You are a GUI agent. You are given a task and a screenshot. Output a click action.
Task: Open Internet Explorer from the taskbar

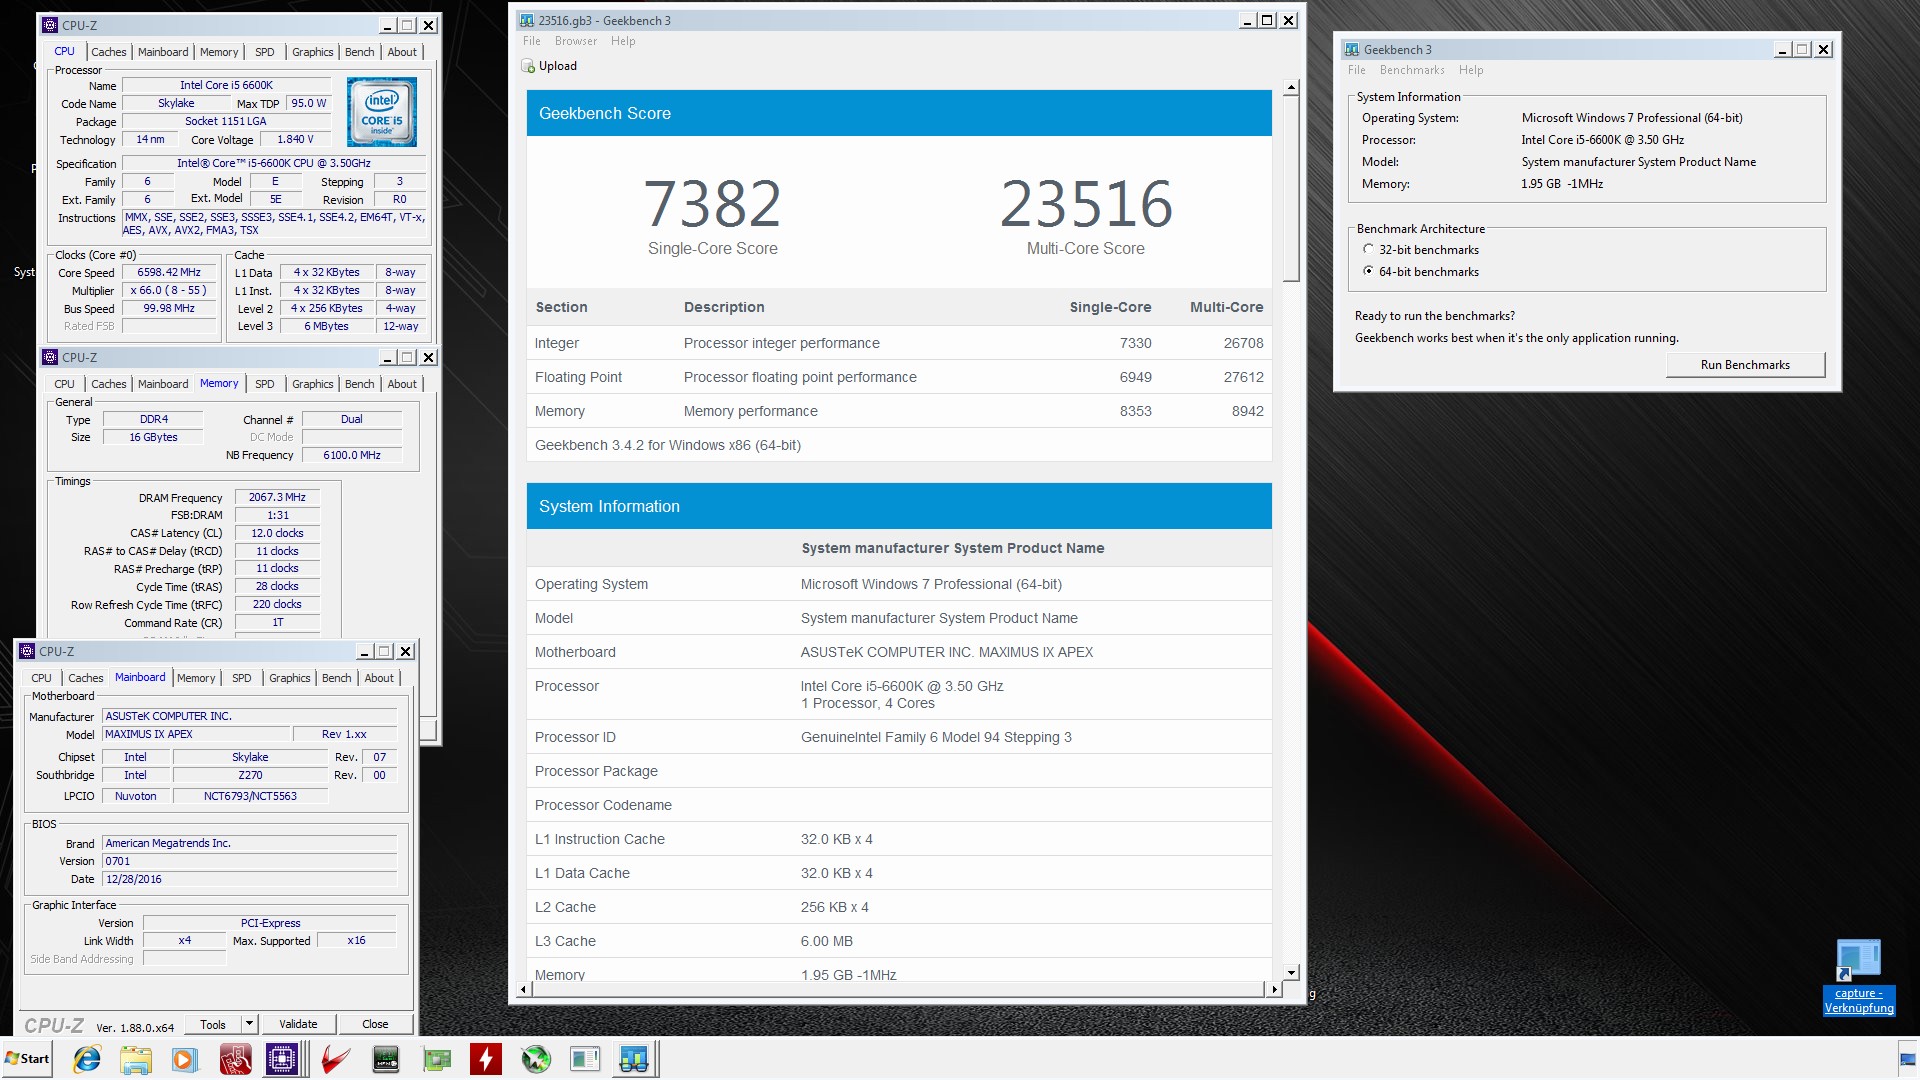[87, 1059]
